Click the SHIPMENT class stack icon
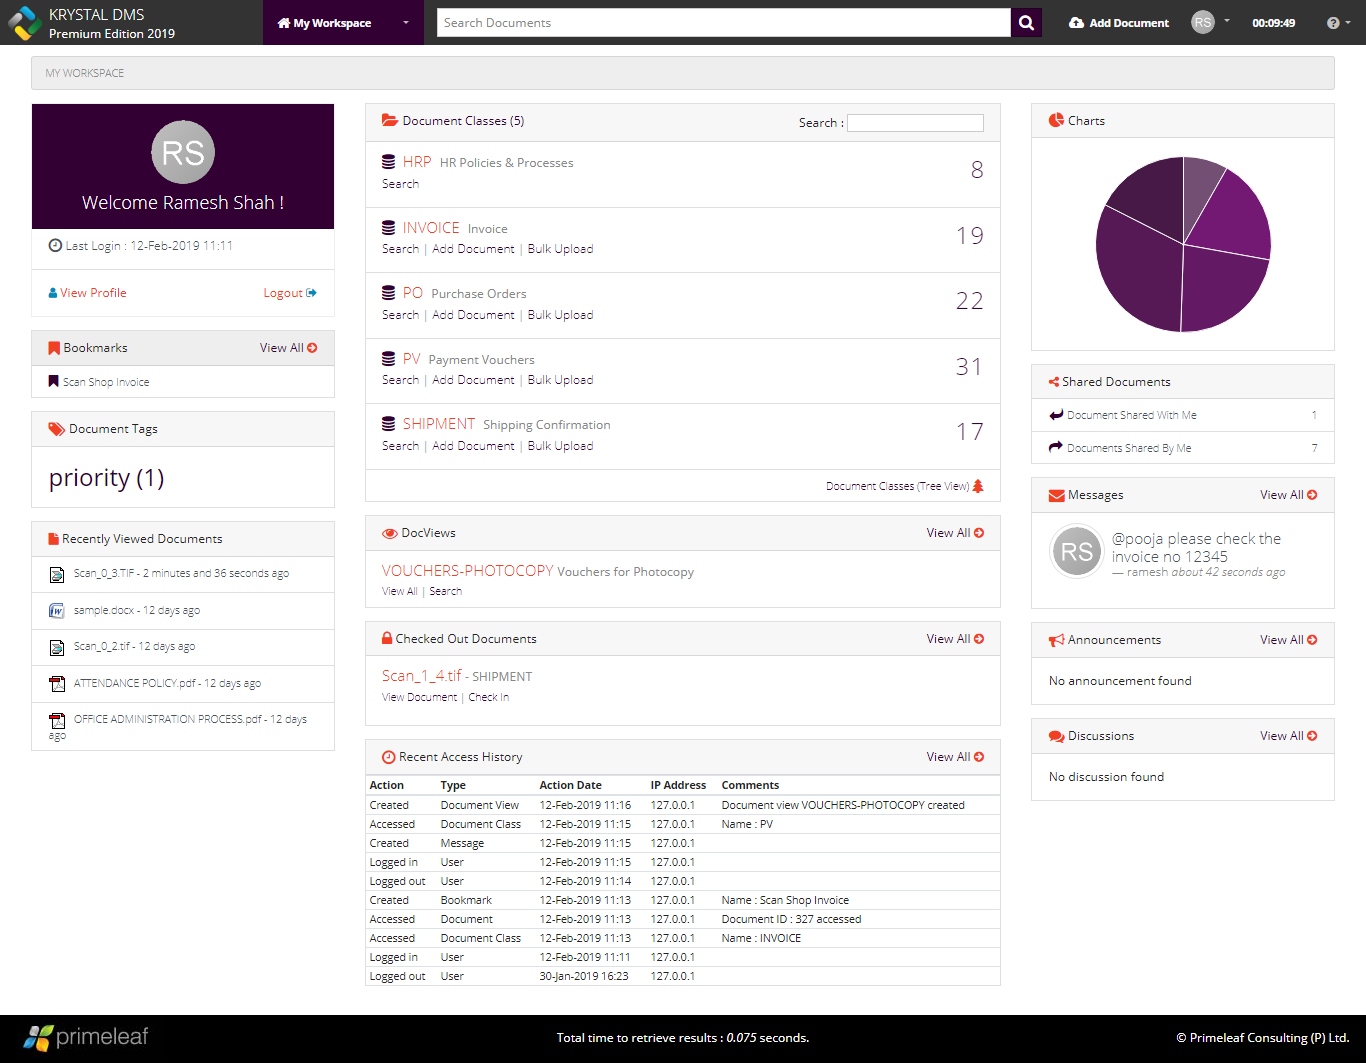The image size is (1366, 1063). tap(388, 424)
